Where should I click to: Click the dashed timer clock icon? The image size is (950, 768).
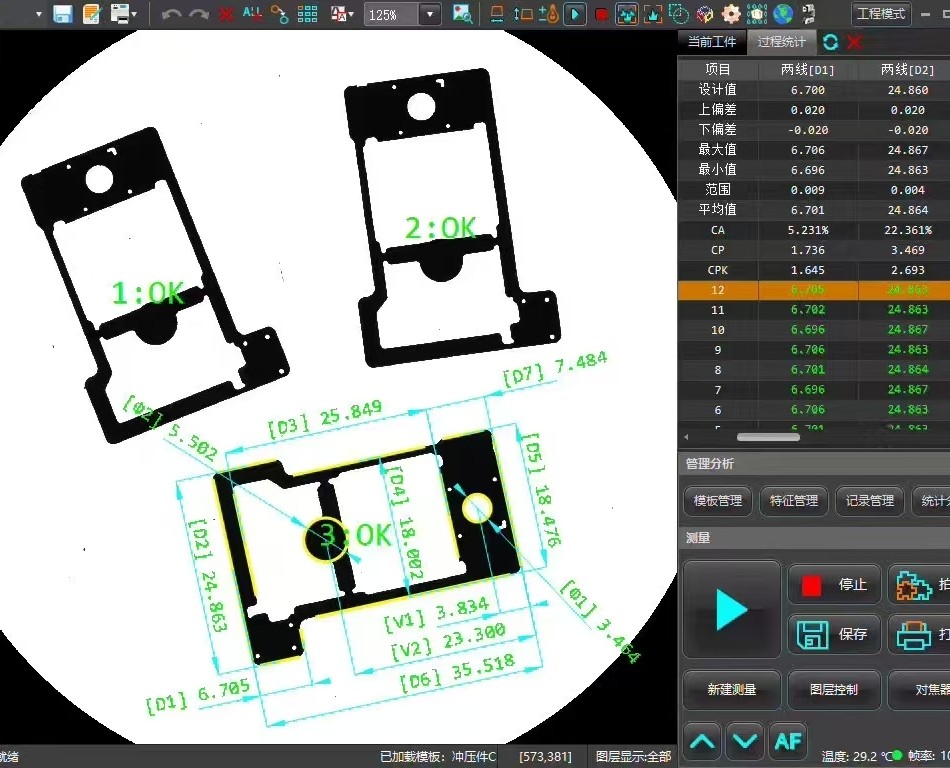[679, 14]
